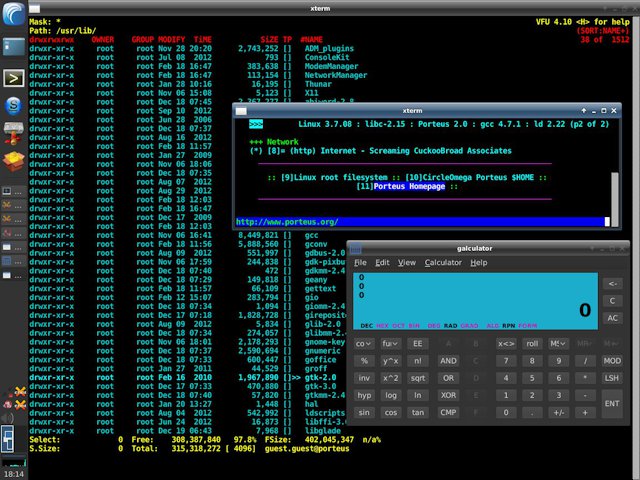Screen dimensions: 640x480
Task: Click the galculator blue result display
Action: (476, 301)
